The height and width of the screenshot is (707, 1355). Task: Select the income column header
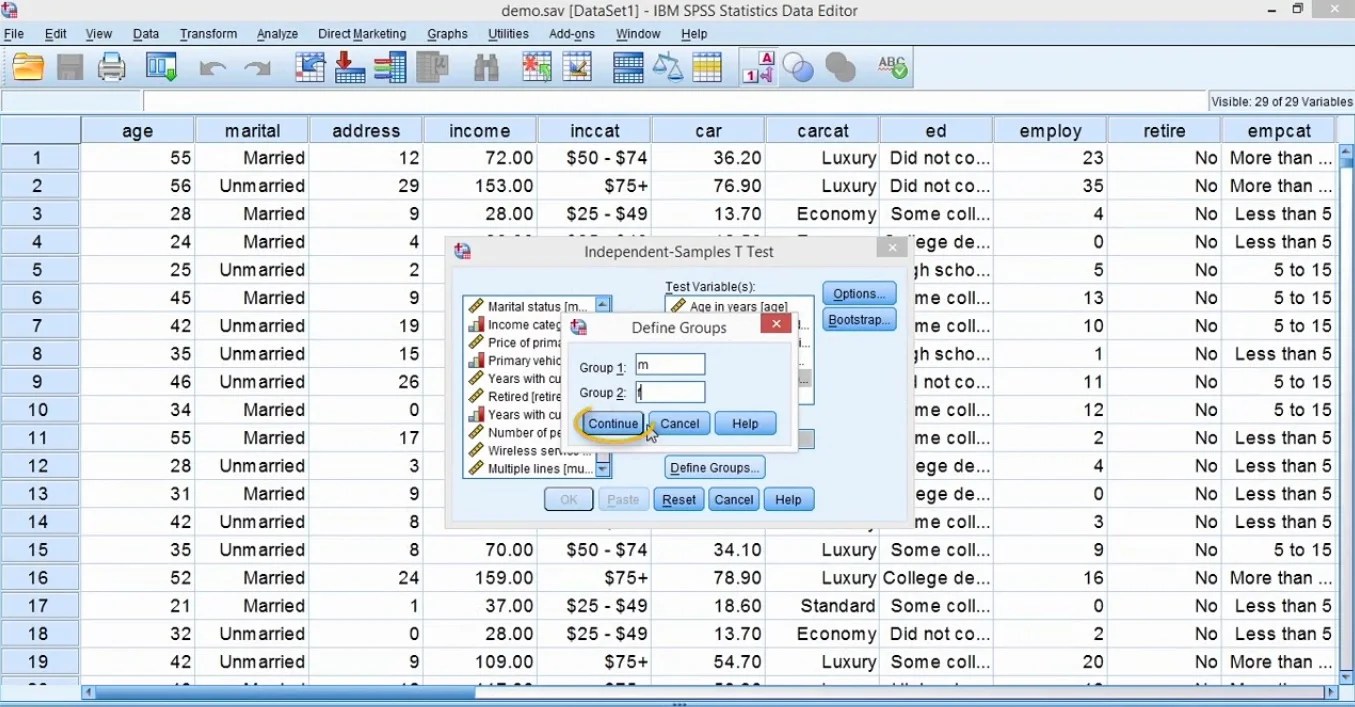click(x=480, y=131)
